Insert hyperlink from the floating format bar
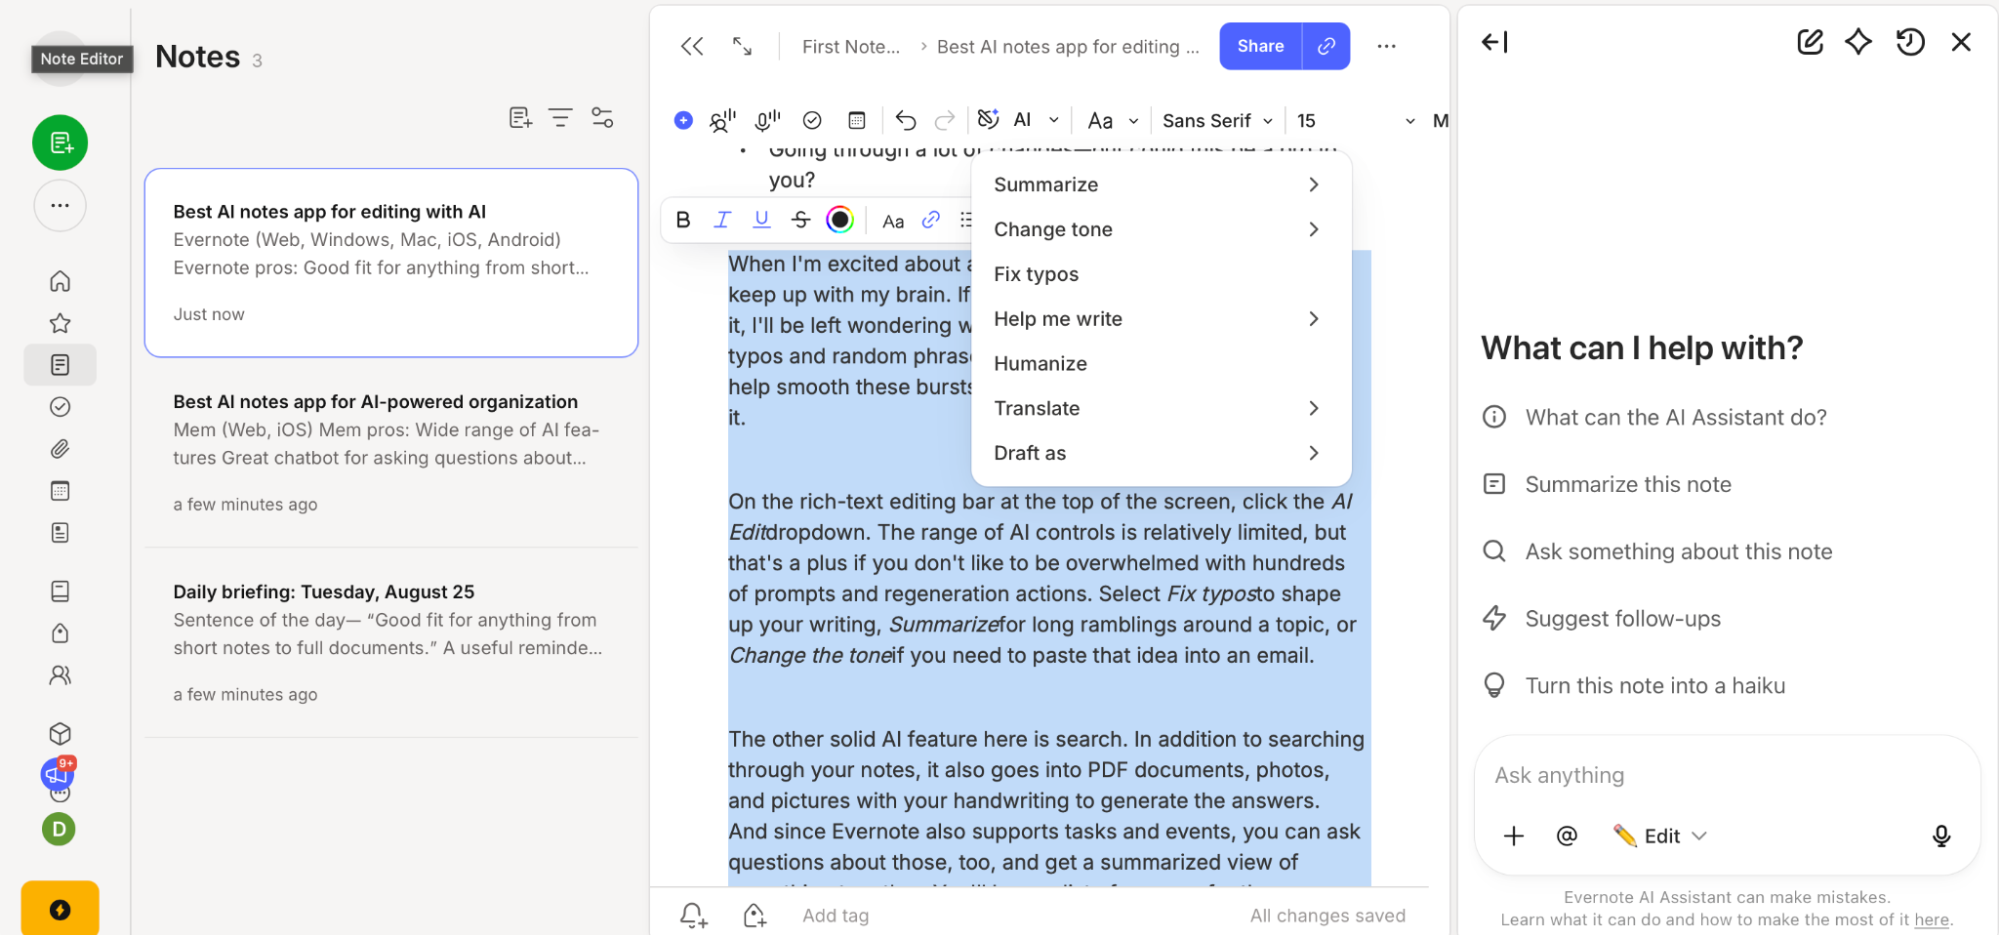 (931, 220)
